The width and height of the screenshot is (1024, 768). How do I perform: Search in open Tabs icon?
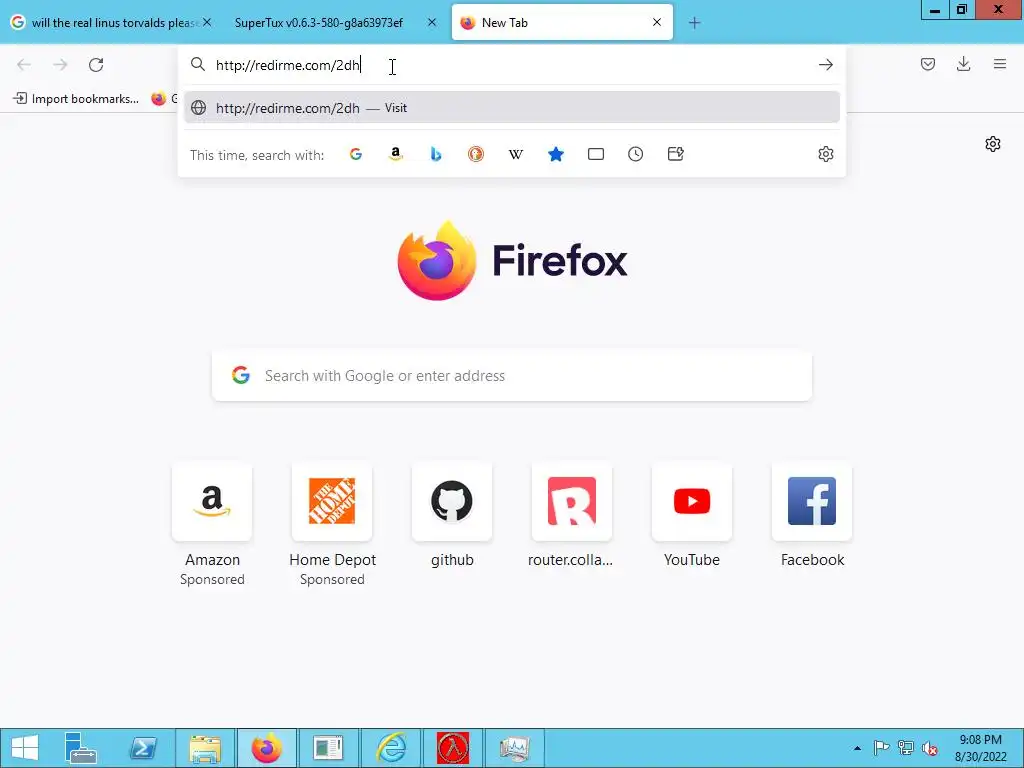[x=596, y=154]
